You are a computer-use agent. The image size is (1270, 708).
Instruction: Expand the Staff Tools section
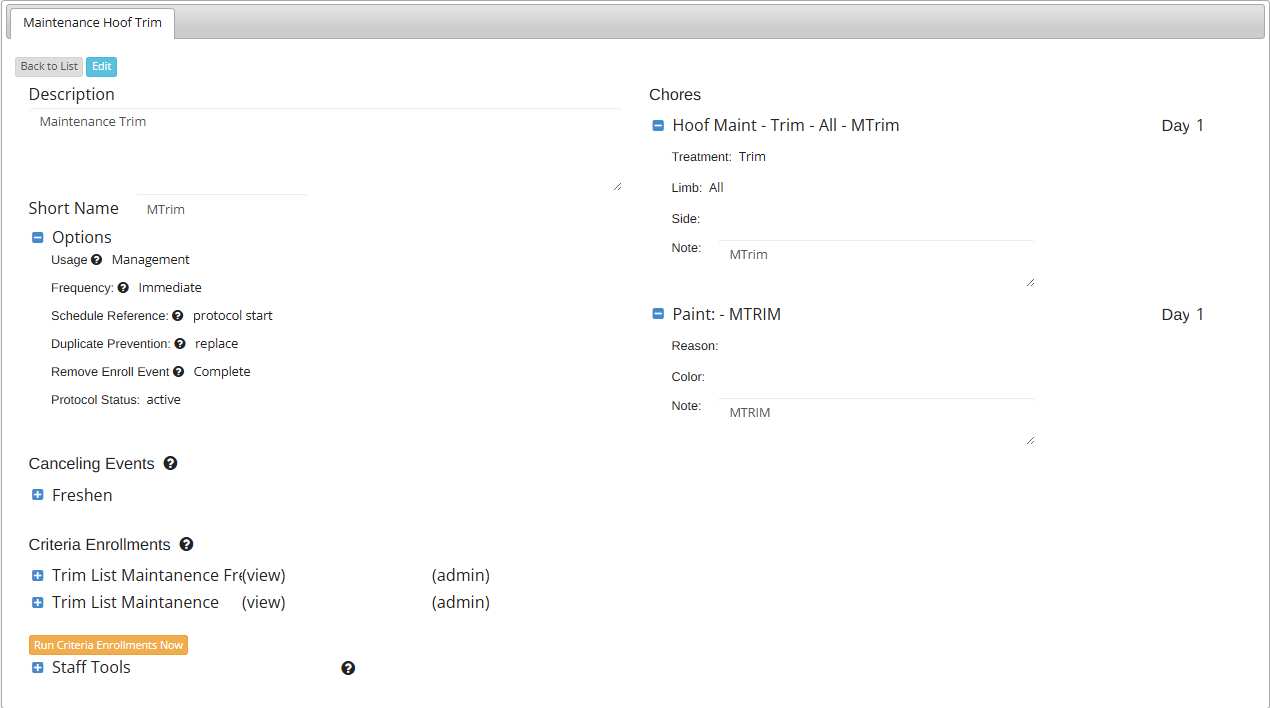click(38, 668)
